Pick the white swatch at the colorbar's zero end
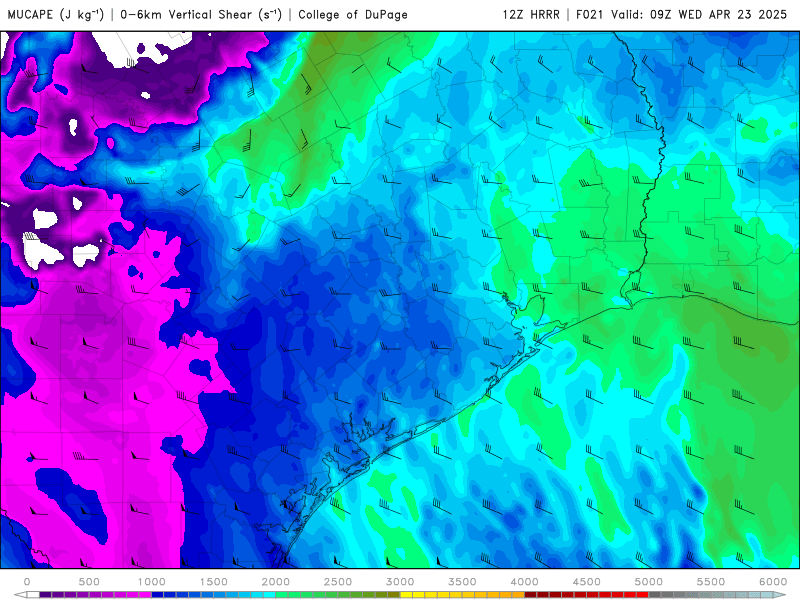The height and width of the screenshot is (600, 800). pos(33,595)
